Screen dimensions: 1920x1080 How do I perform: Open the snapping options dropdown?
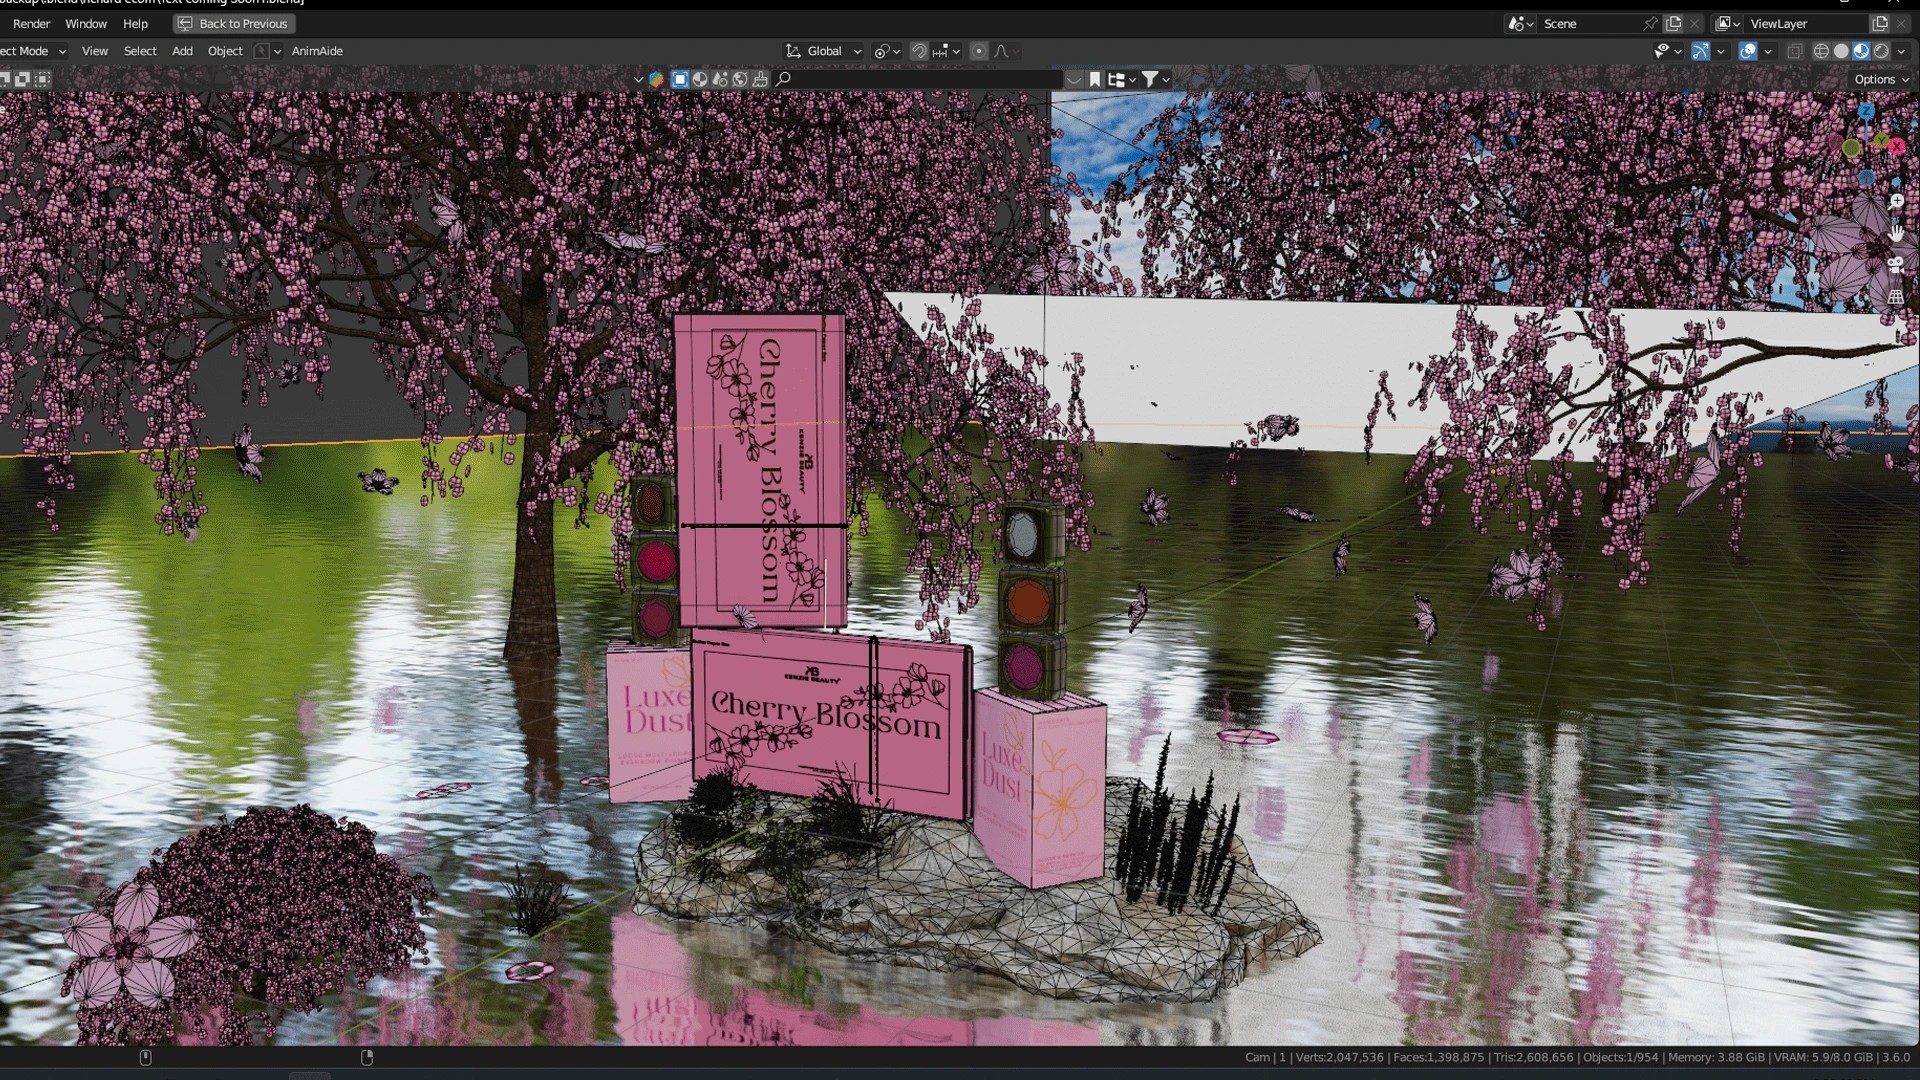[x=946, y=51]
